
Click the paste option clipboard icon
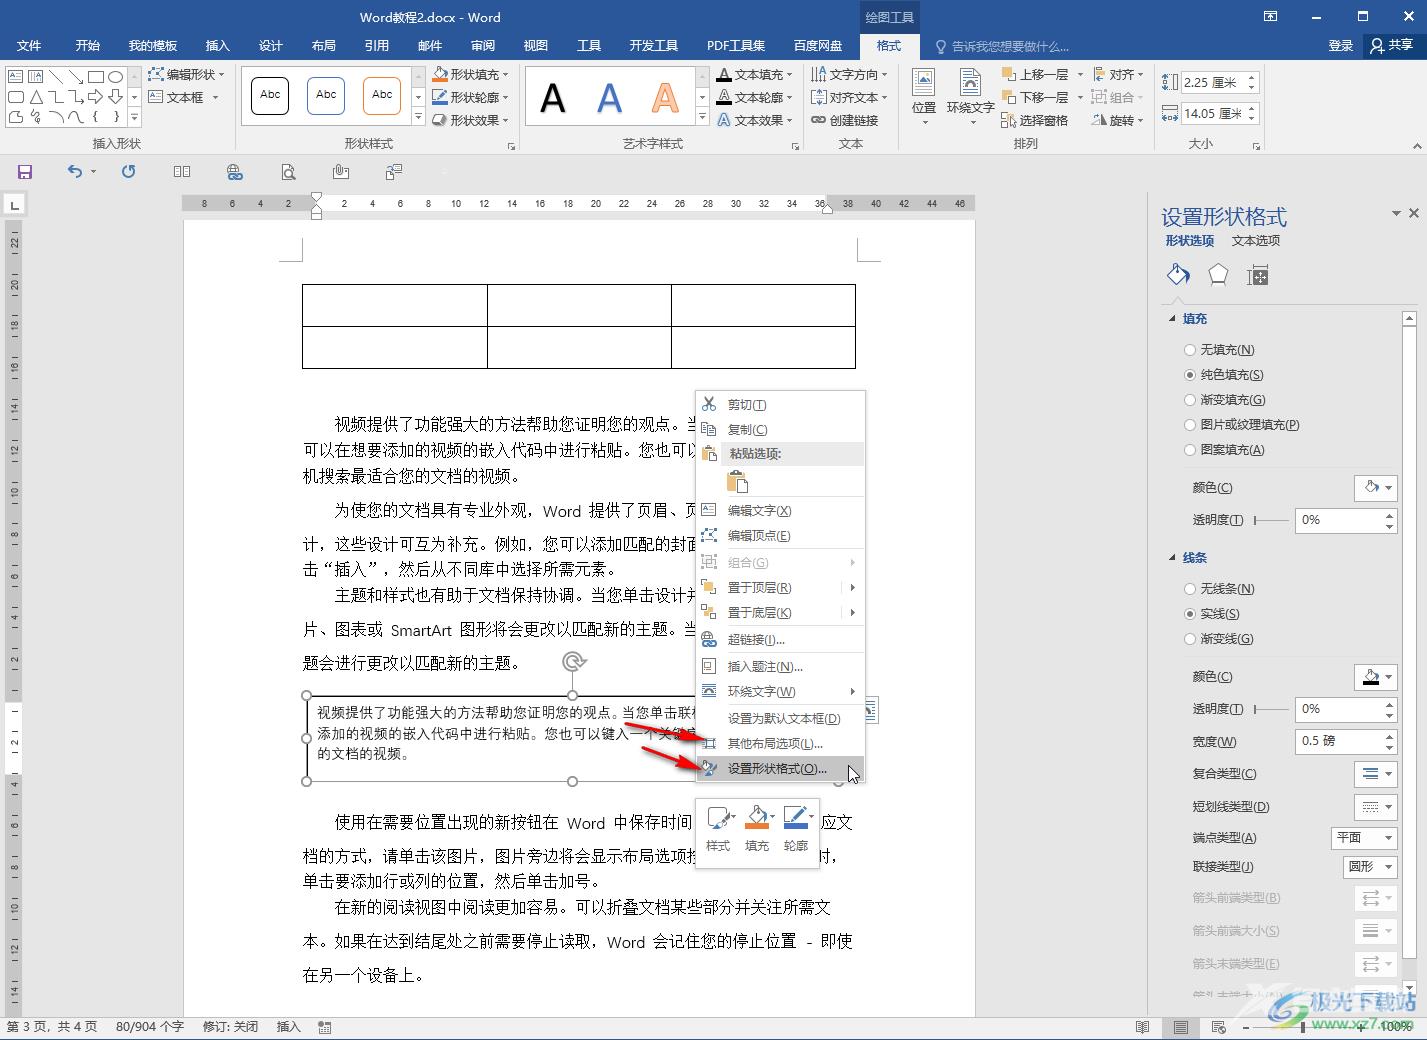click(738, 482)
